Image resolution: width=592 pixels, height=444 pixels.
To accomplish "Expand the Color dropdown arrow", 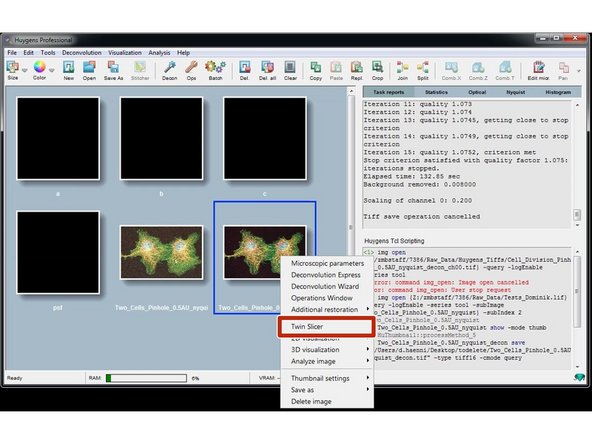I will click(52, 70).
